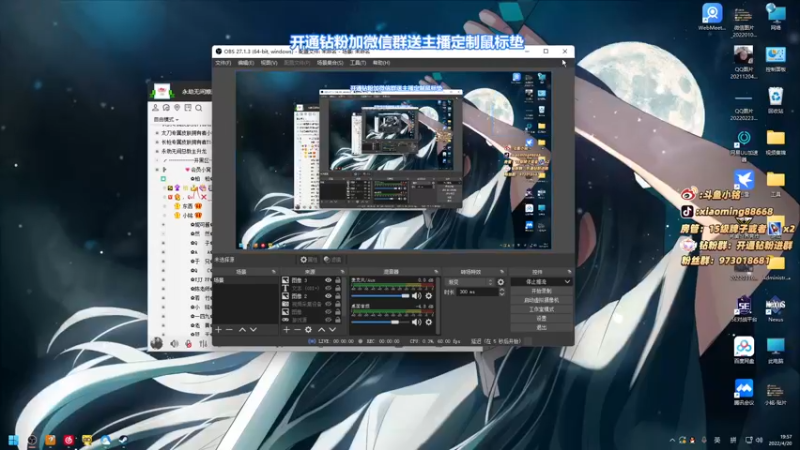Open 麦克风/Aux audio settings gear
This screenshot has height=450, width=800.
pos(429,296)
